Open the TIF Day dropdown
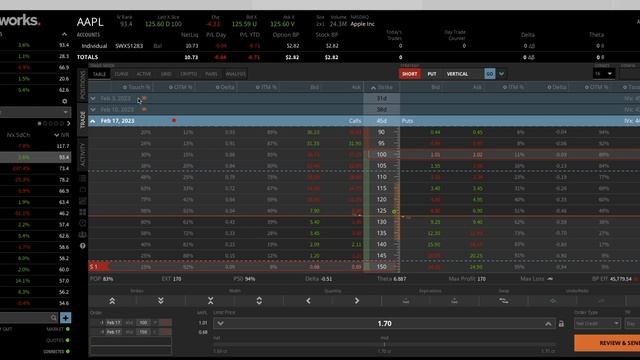The image size is (640, 360). (x=632, y=324)
